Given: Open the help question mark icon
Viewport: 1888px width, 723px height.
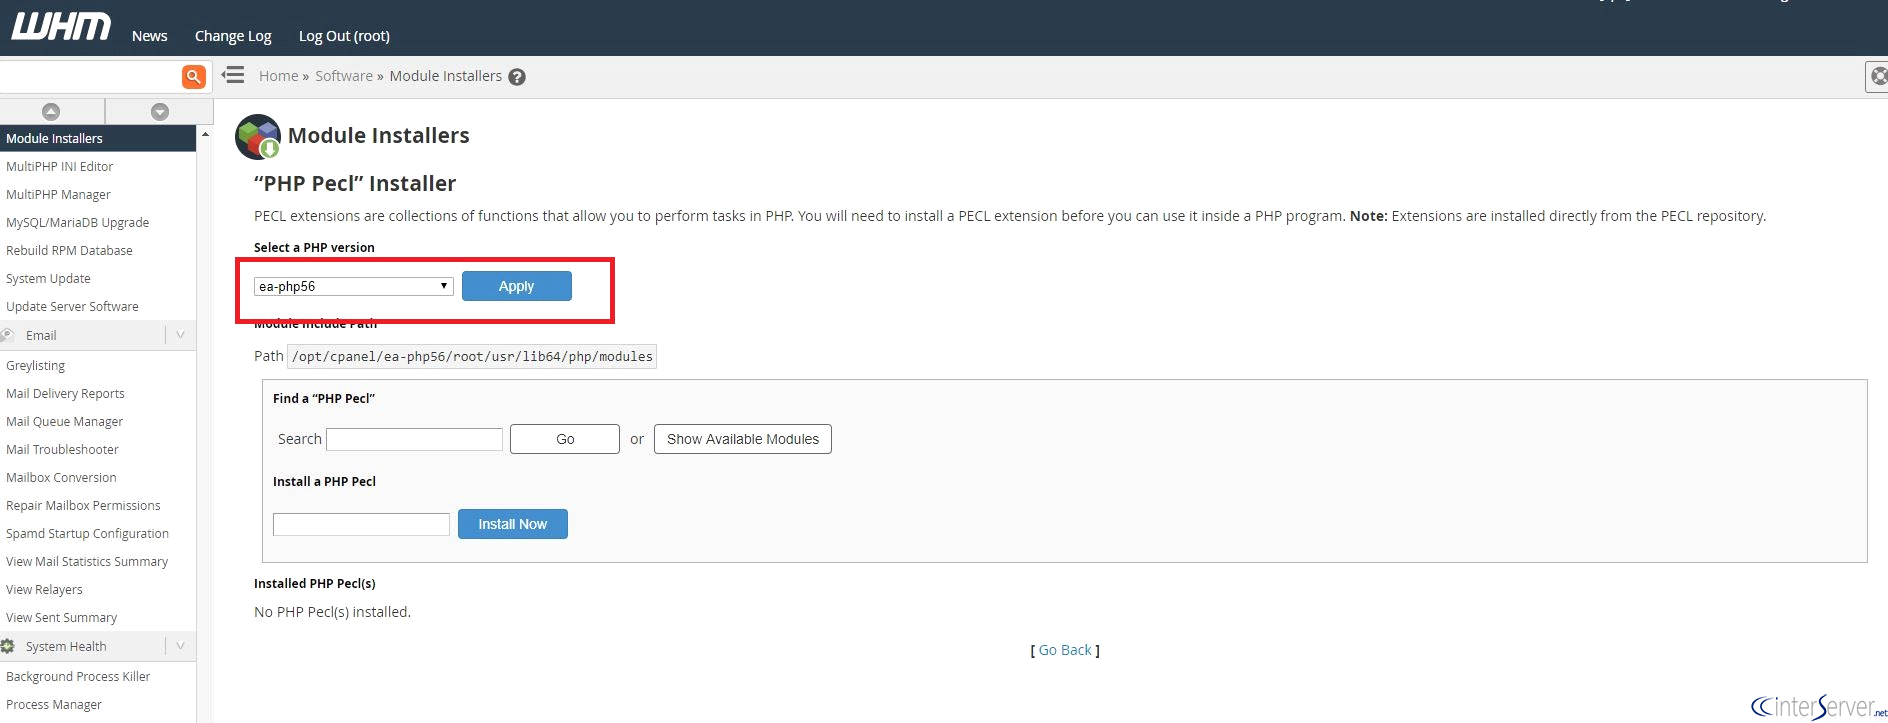Looking at the screenshot, I should tap(517, 77).
